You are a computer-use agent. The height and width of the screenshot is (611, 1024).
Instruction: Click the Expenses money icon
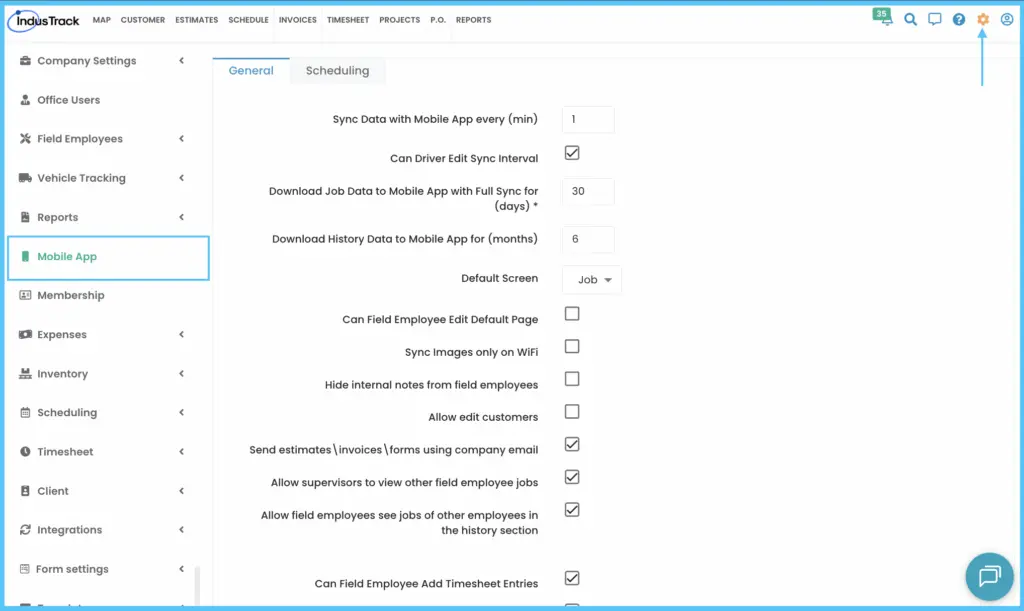pyautogui.click(x=25, y=334)
